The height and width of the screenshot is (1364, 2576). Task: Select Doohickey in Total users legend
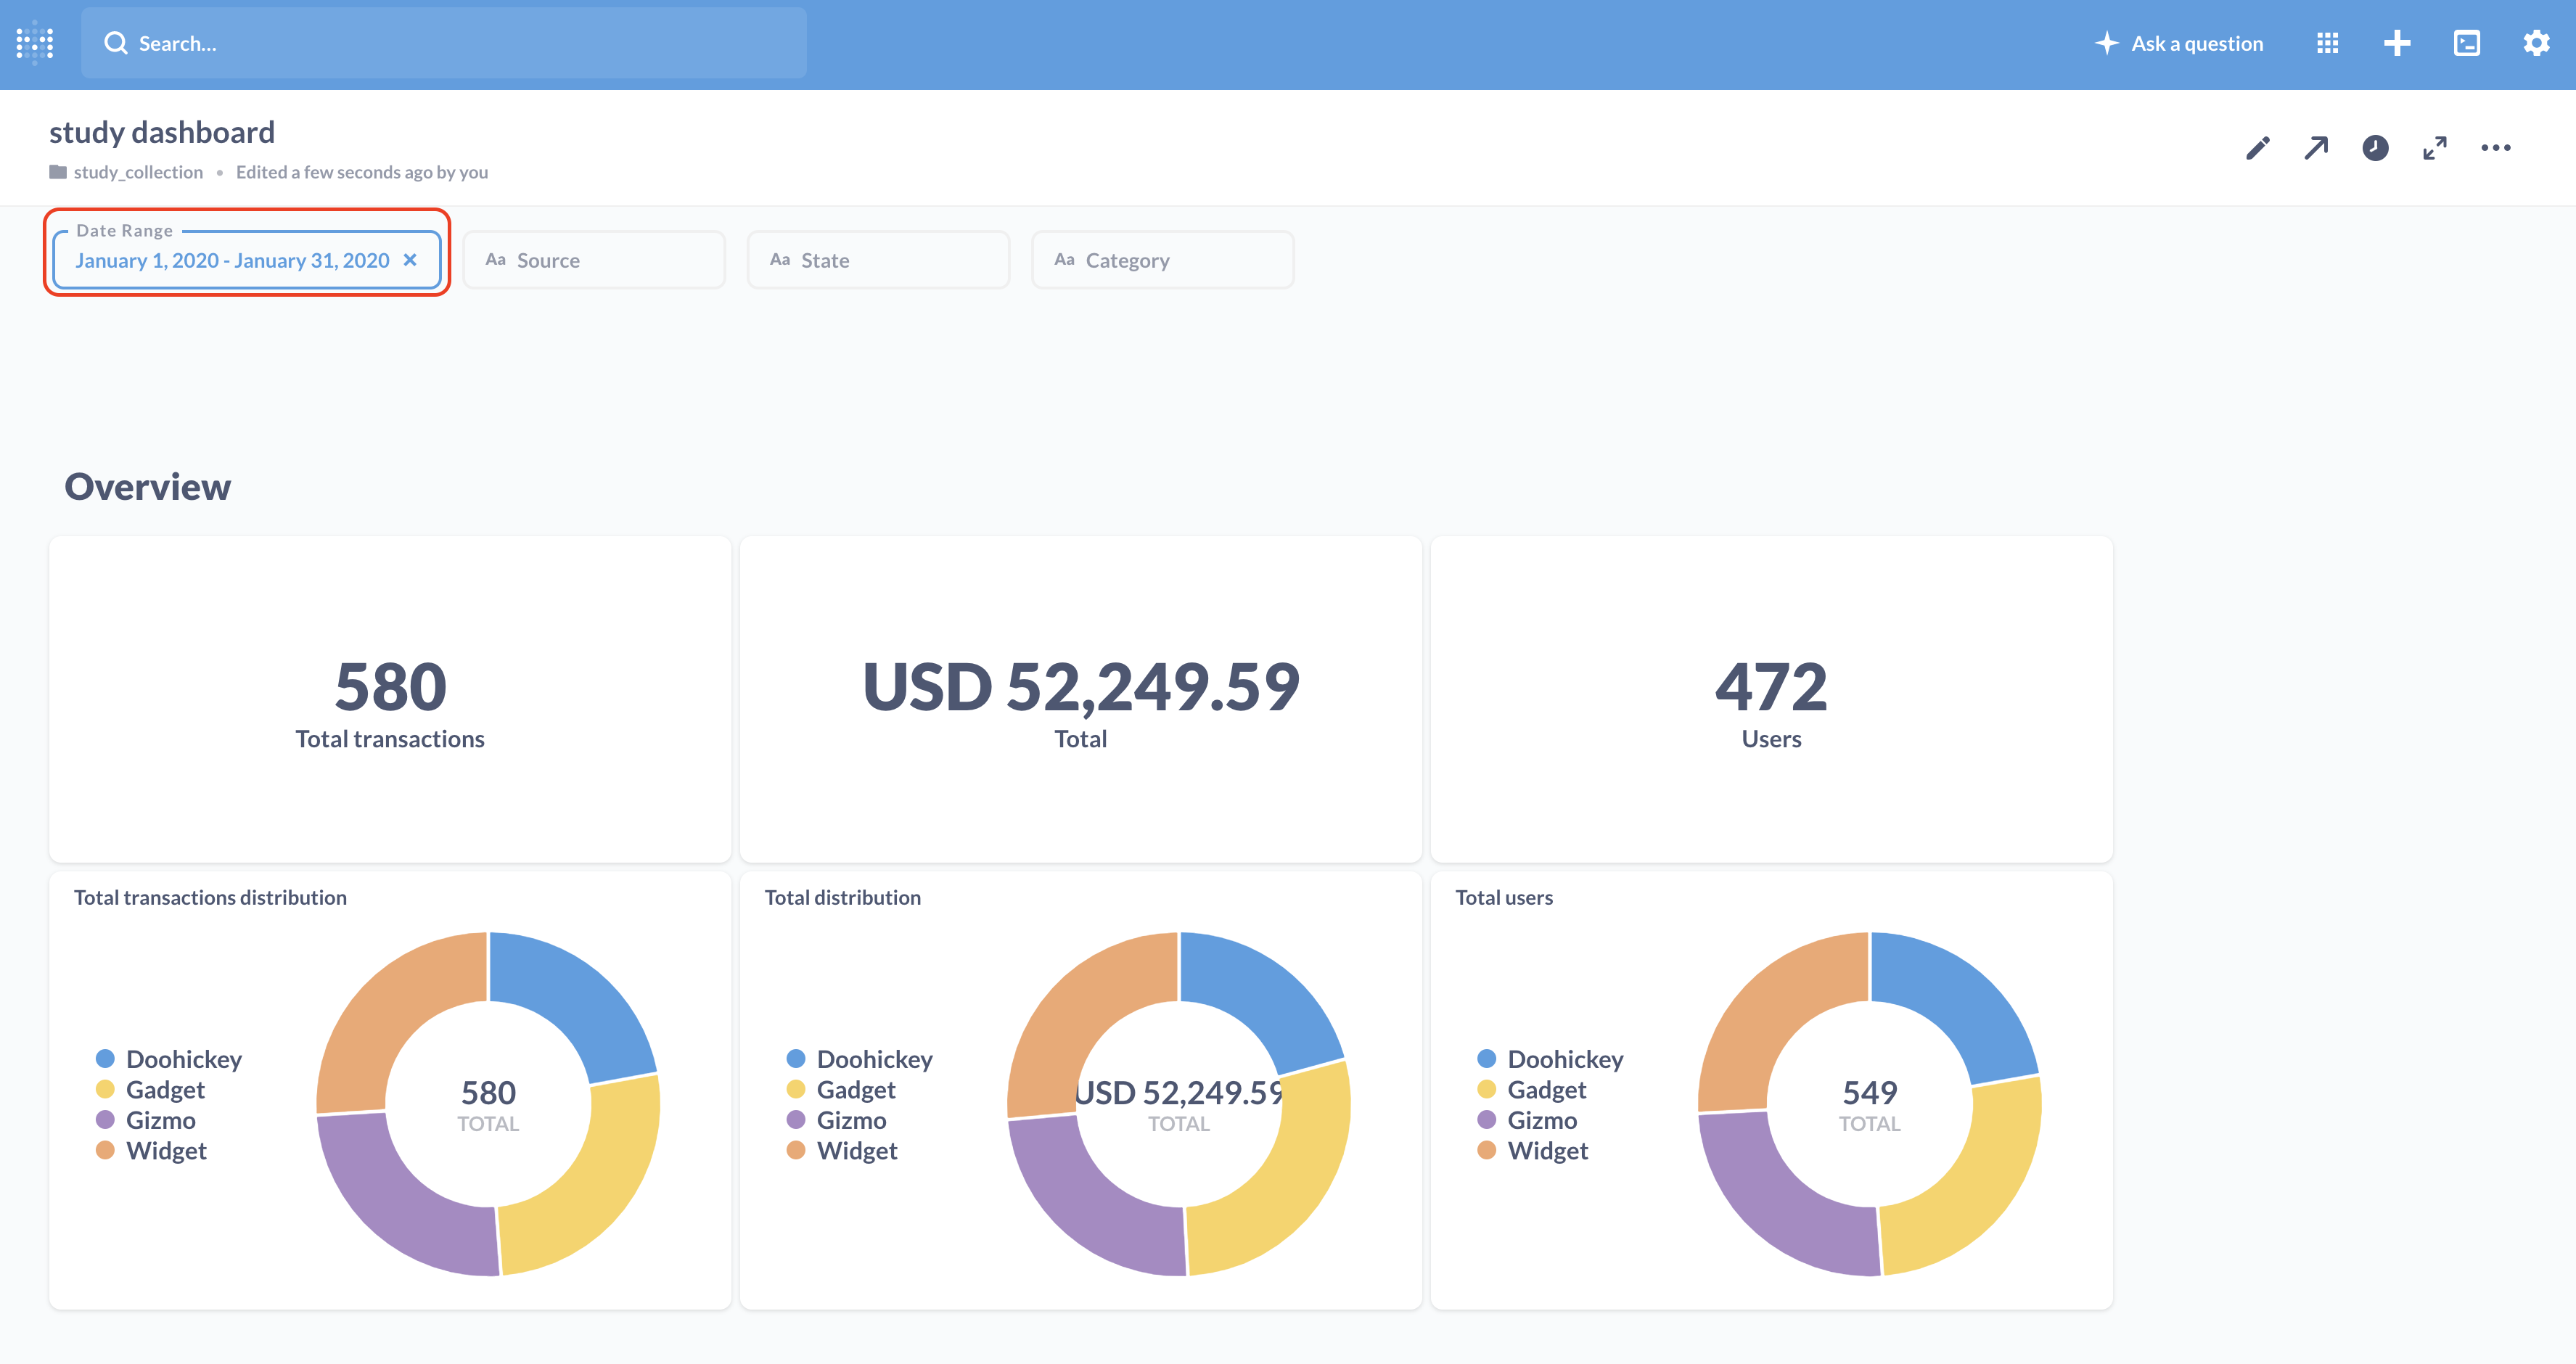click(x=1551, y=1058)
